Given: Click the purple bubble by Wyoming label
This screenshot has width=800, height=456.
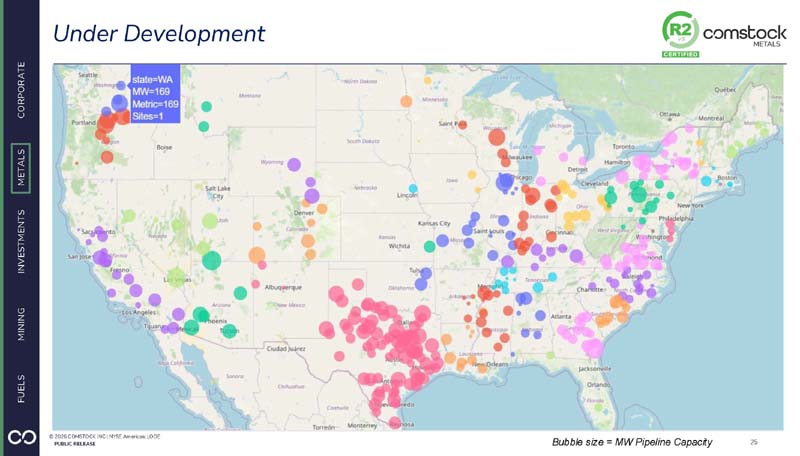Looking at the screenshot, I should [294, 164].
